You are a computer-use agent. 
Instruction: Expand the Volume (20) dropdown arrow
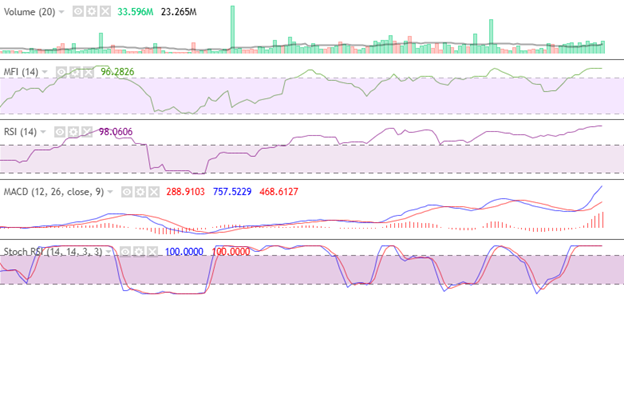pos(62,12)
